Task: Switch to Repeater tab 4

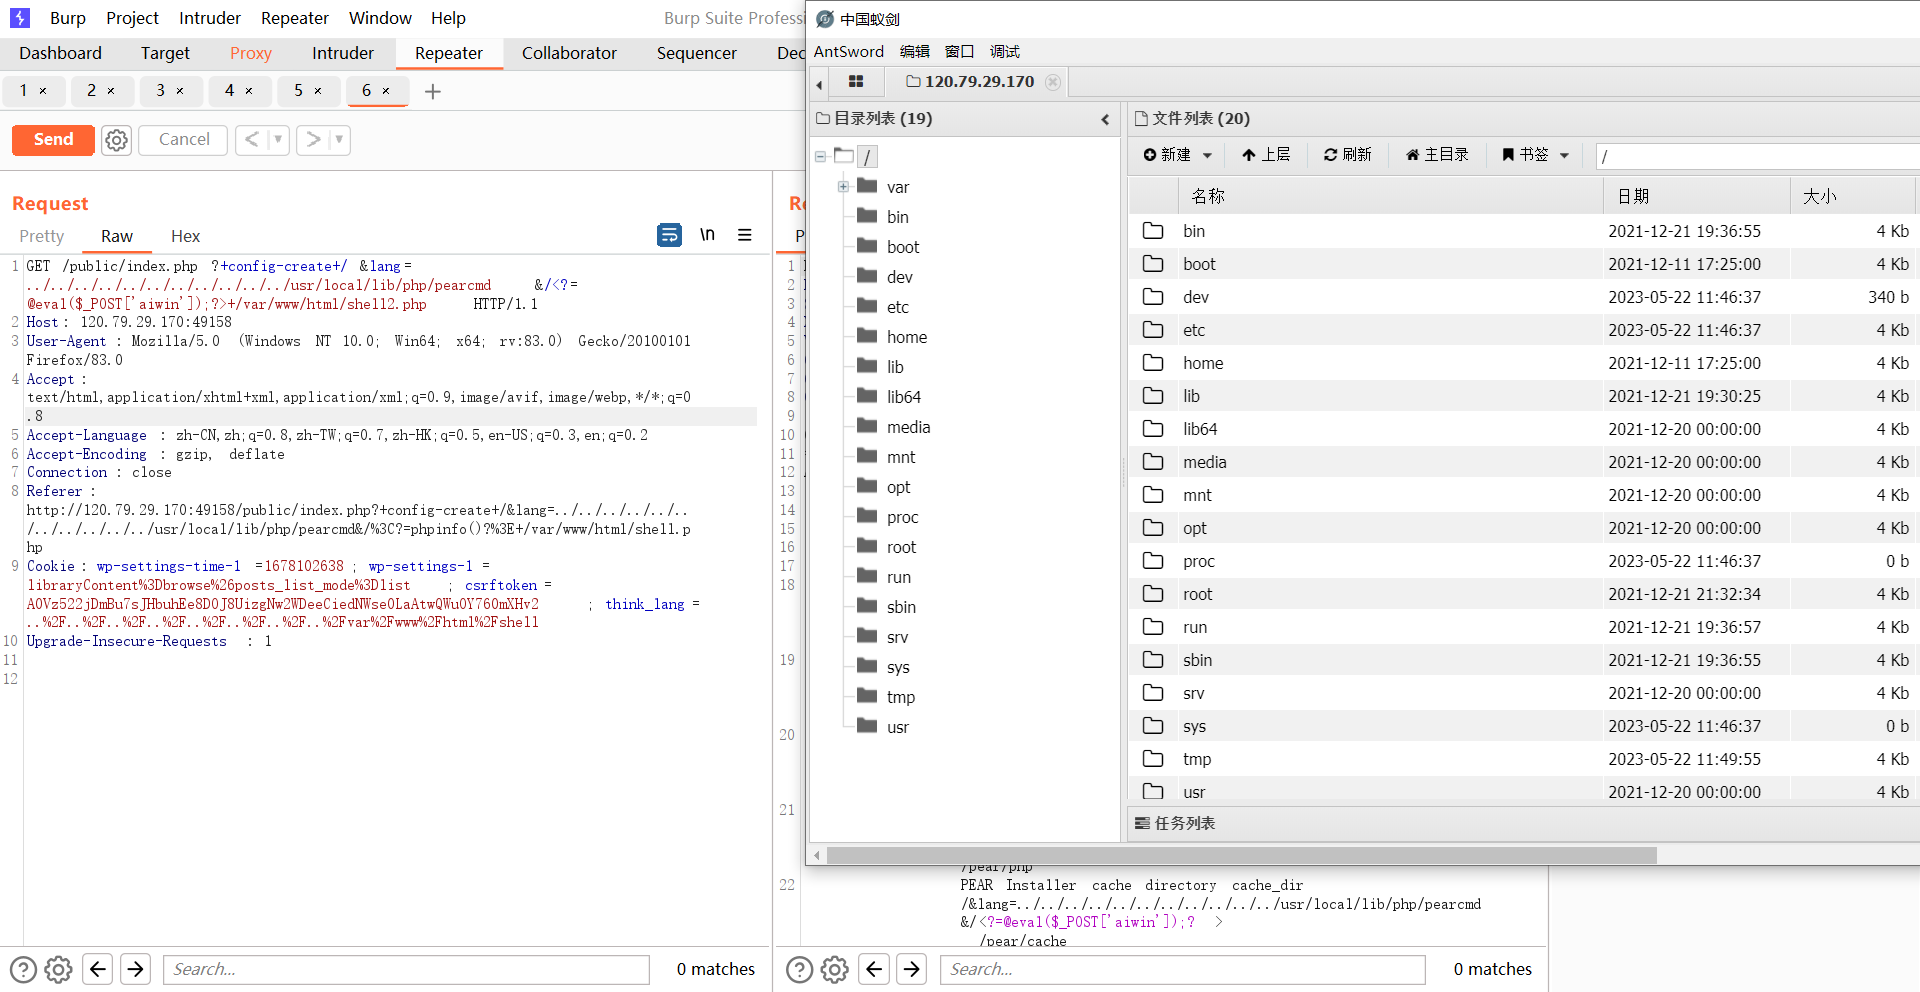Action: tap(229, 91)
